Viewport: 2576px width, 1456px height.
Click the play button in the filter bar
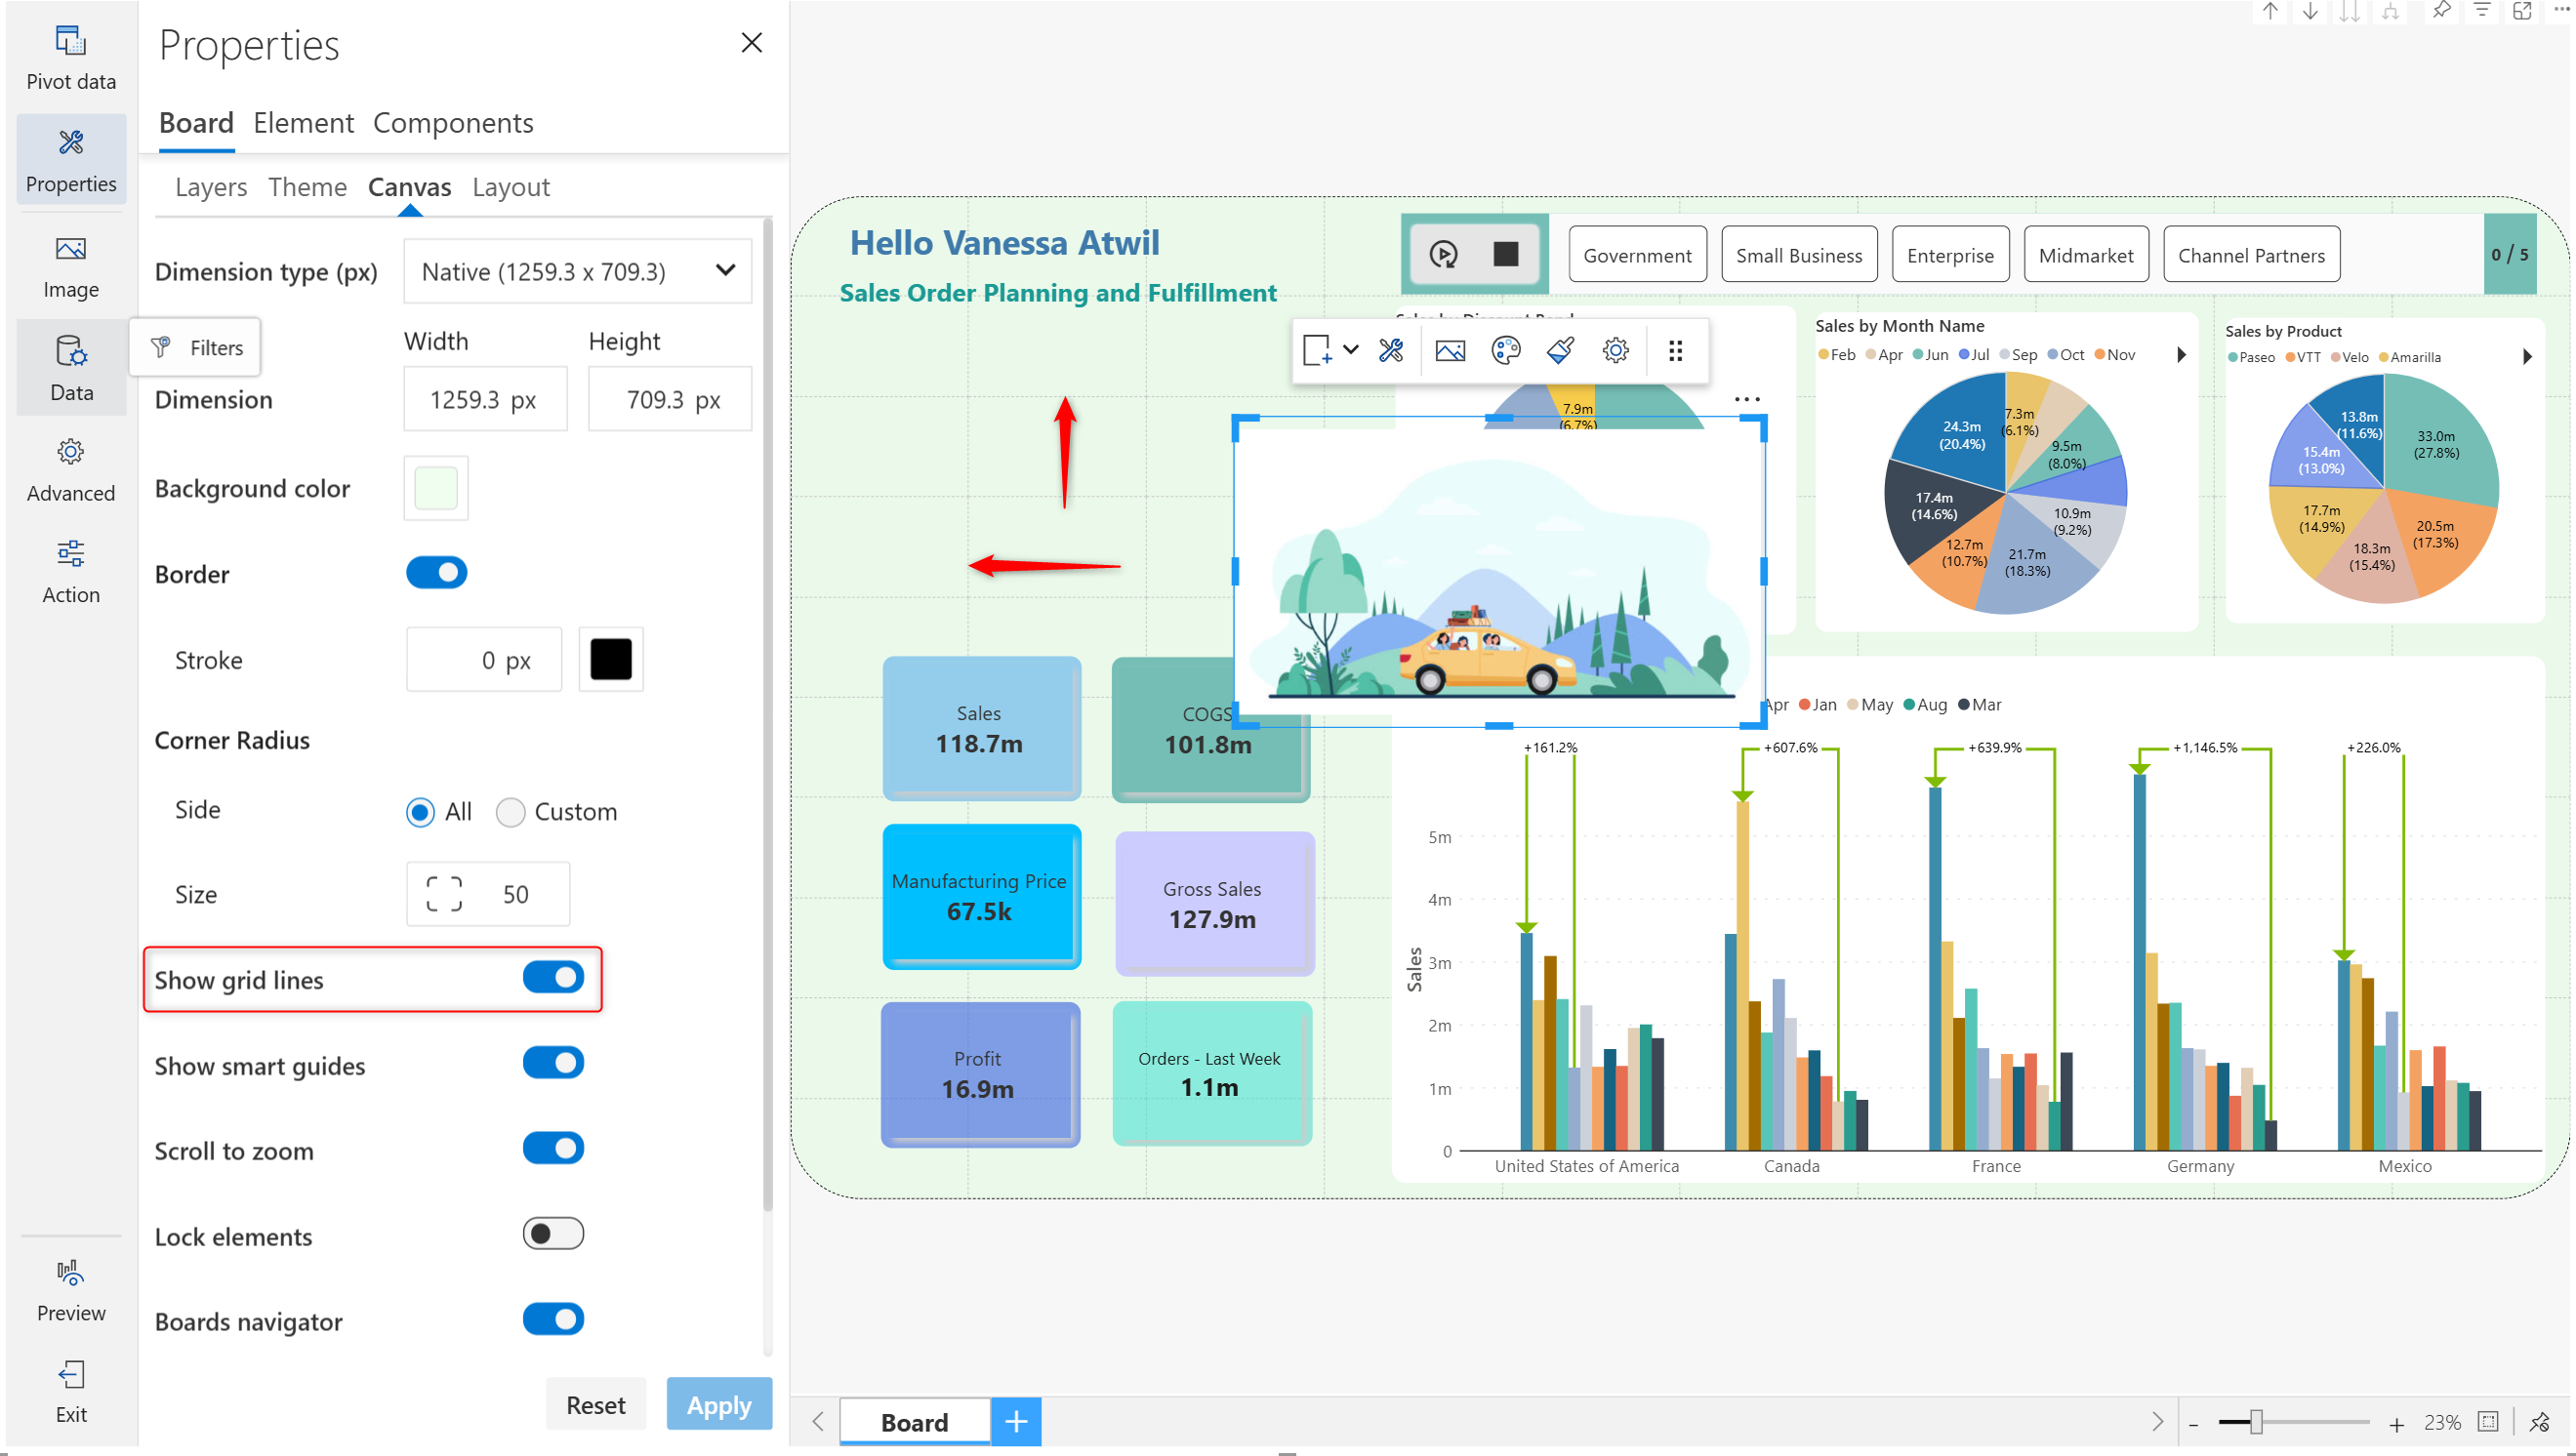coord(1443,254)
